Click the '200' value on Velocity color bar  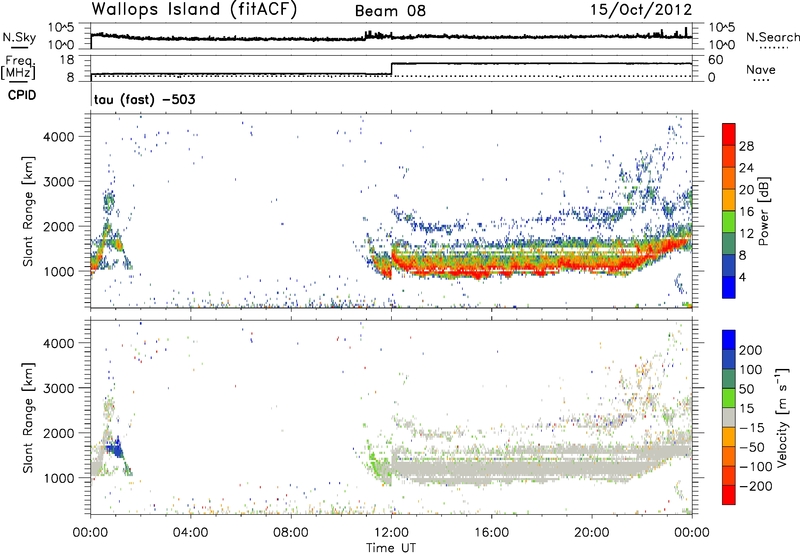pos(751,350)
